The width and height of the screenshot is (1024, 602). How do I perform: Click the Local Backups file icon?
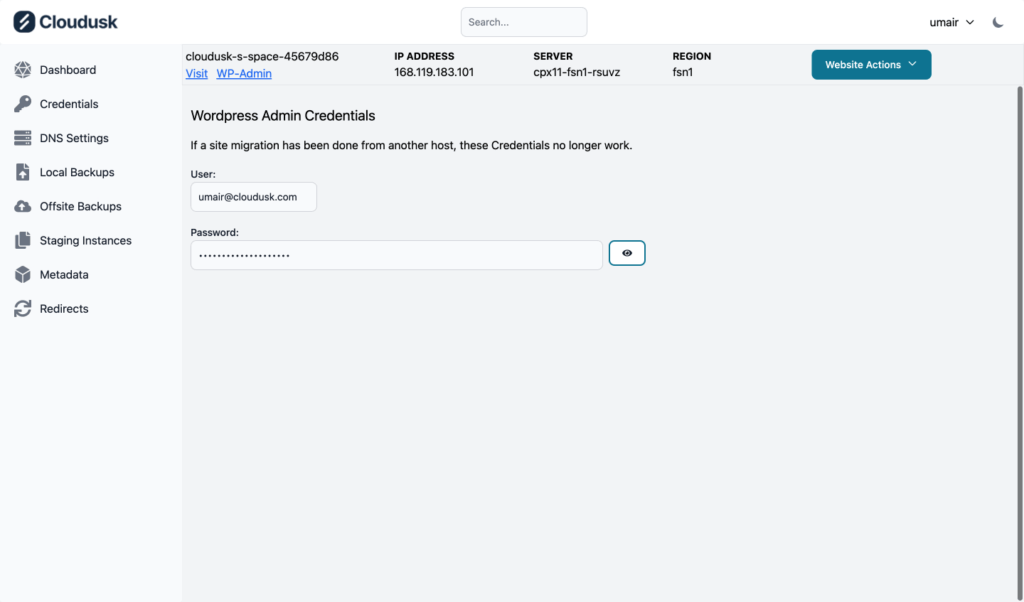click(x=22, y=172)
